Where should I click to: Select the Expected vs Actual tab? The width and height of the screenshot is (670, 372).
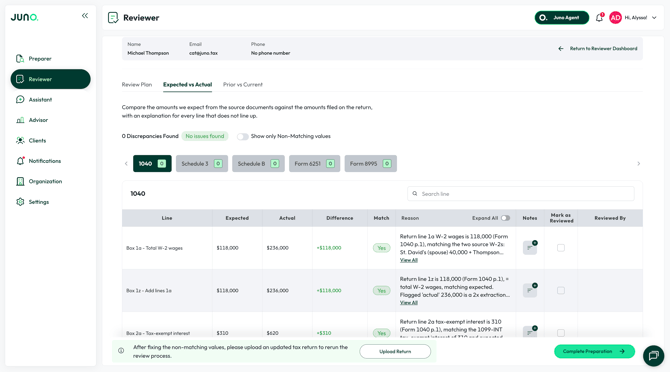(x=187, y=85)
